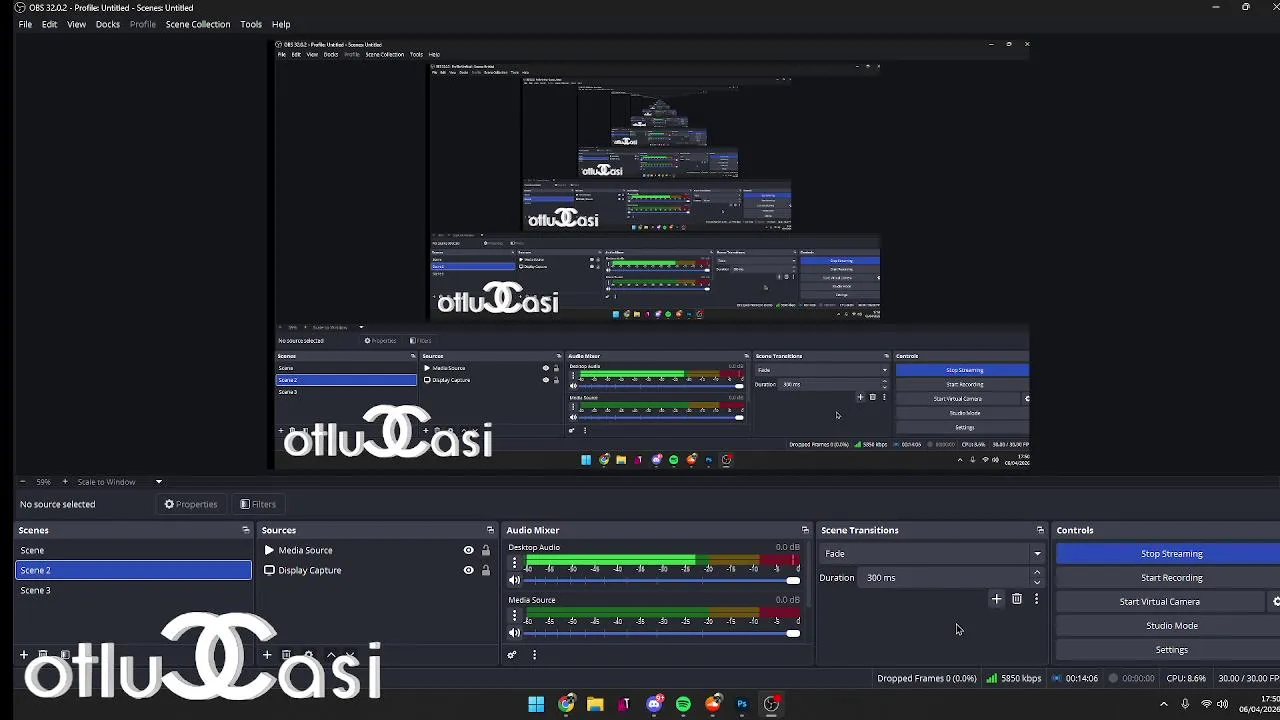The width and height of the screenshot is (1280, 720).
Task: Open Spotify from the taskbar
Action: (x=683, y=704)
